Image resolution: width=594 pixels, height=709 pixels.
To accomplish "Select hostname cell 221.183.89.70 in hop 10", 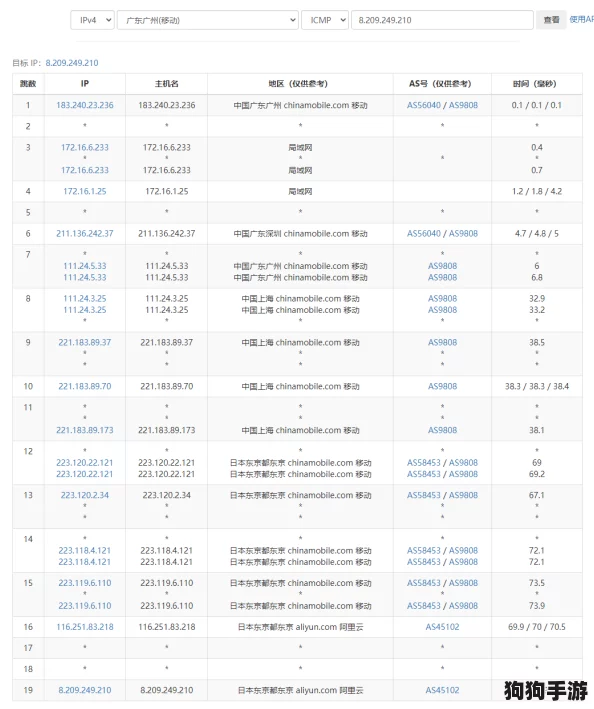I will pyautogui.click(x=166, y=387).
